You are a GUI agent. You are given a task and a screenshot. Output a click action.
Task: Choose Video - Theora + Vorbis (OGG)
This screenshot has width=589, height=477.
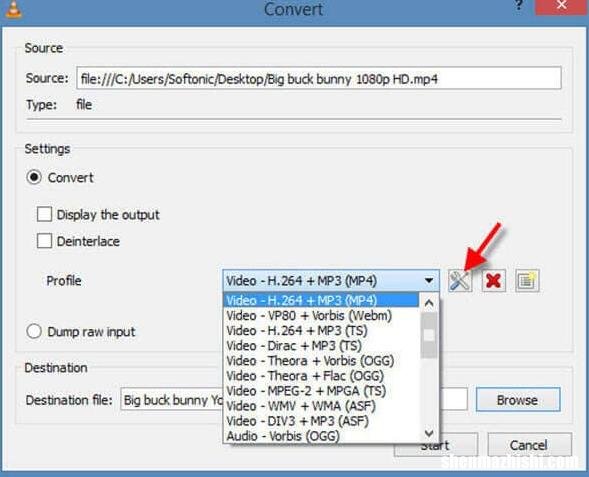(x=310, y=361)
